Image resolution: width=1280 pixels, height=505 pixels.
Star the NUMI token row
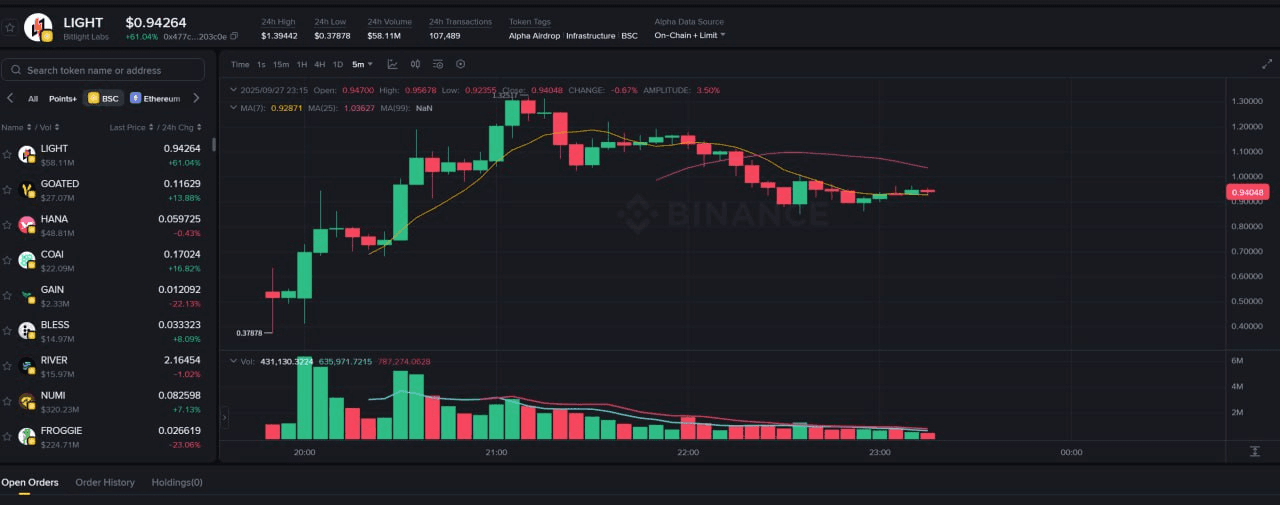click(7, 401)
